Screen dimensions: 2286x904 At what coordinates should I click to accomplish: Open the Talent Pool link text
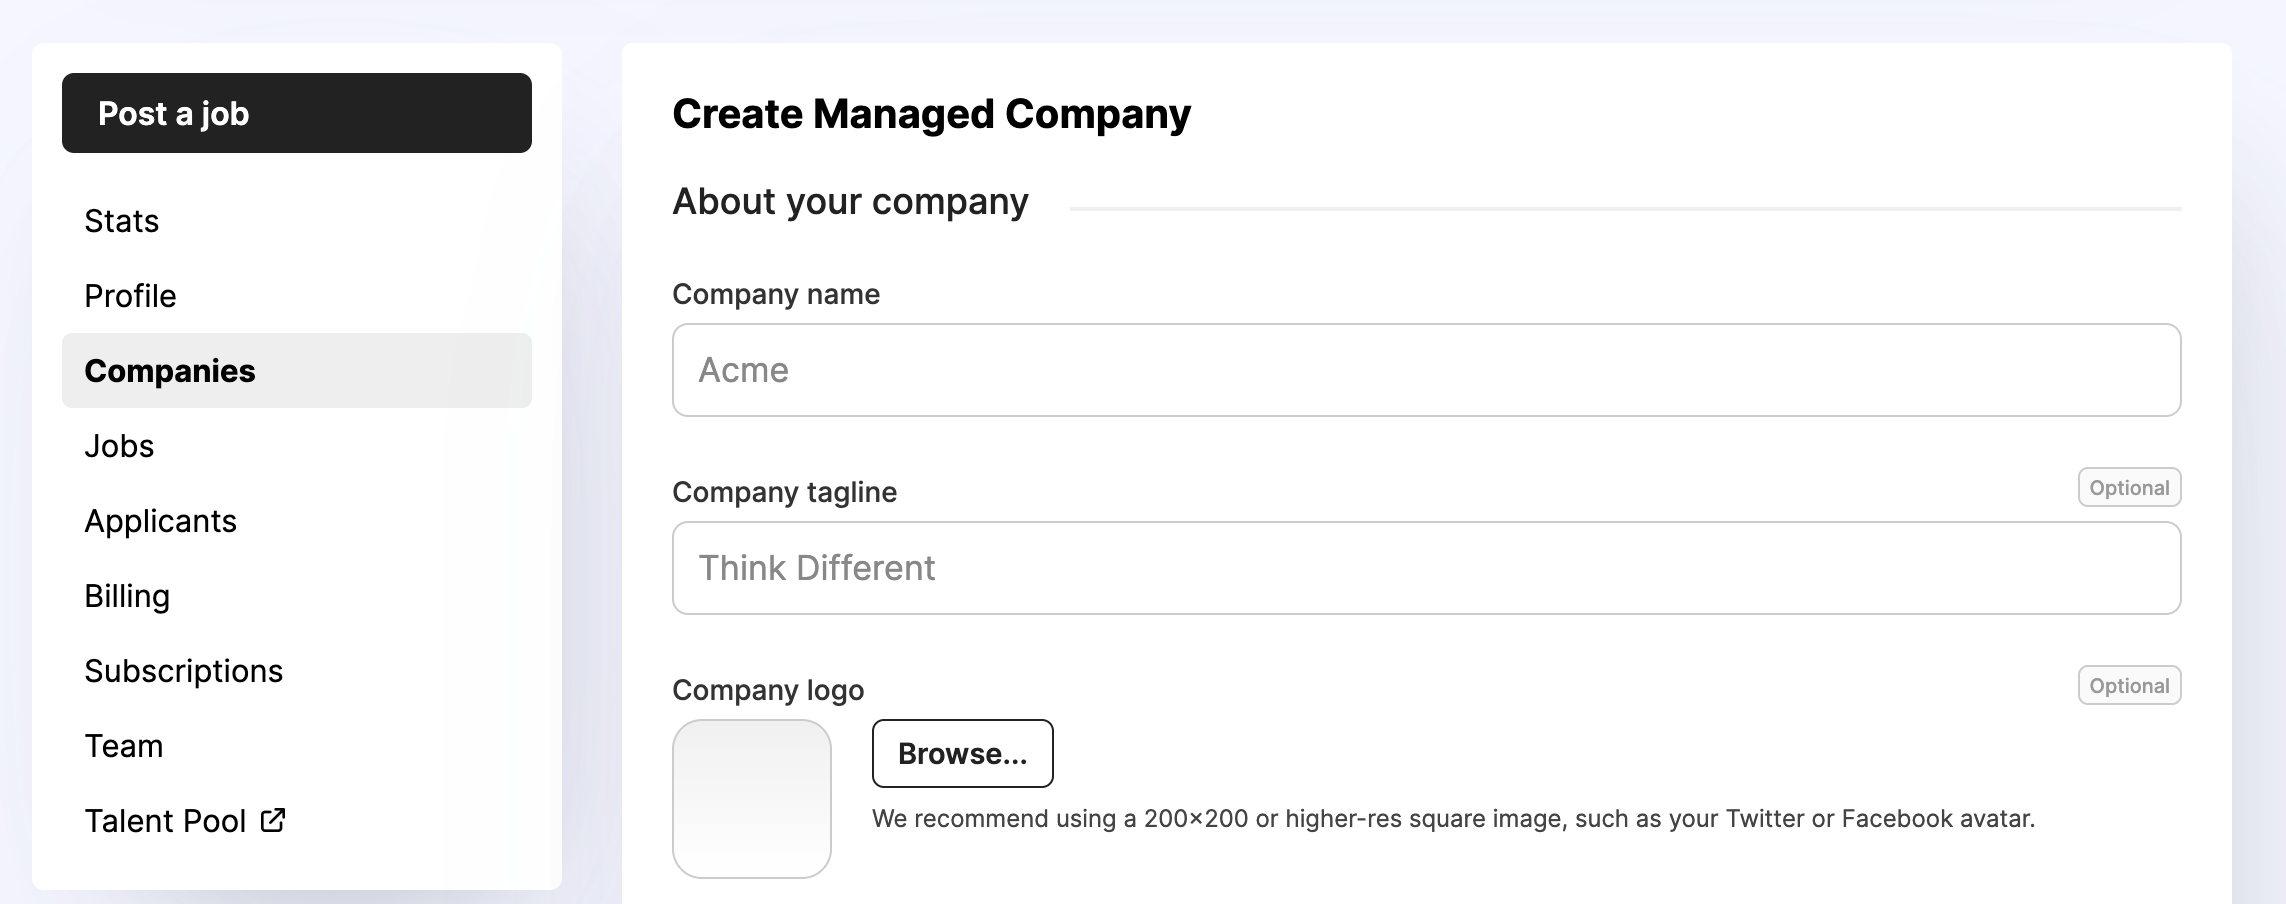pyautogui.click(x=165, y=821)
